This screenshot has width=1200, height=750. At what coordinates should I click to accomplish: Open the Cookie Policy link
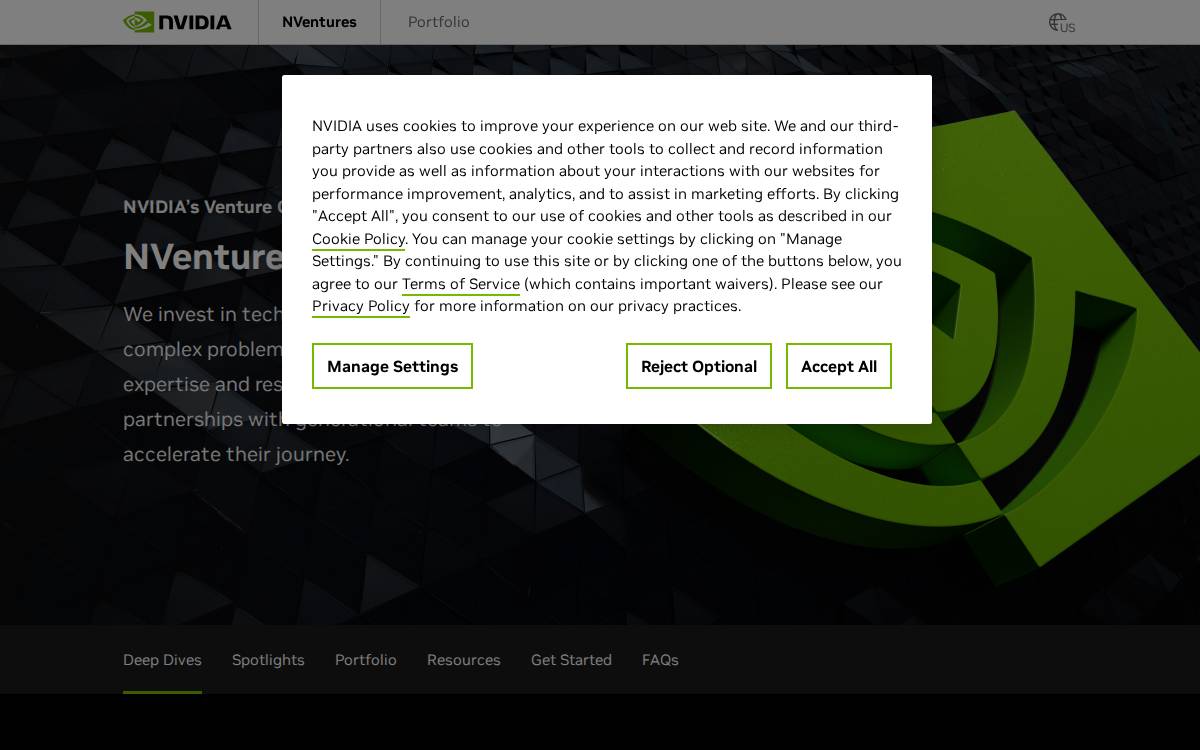click(358, 239)
